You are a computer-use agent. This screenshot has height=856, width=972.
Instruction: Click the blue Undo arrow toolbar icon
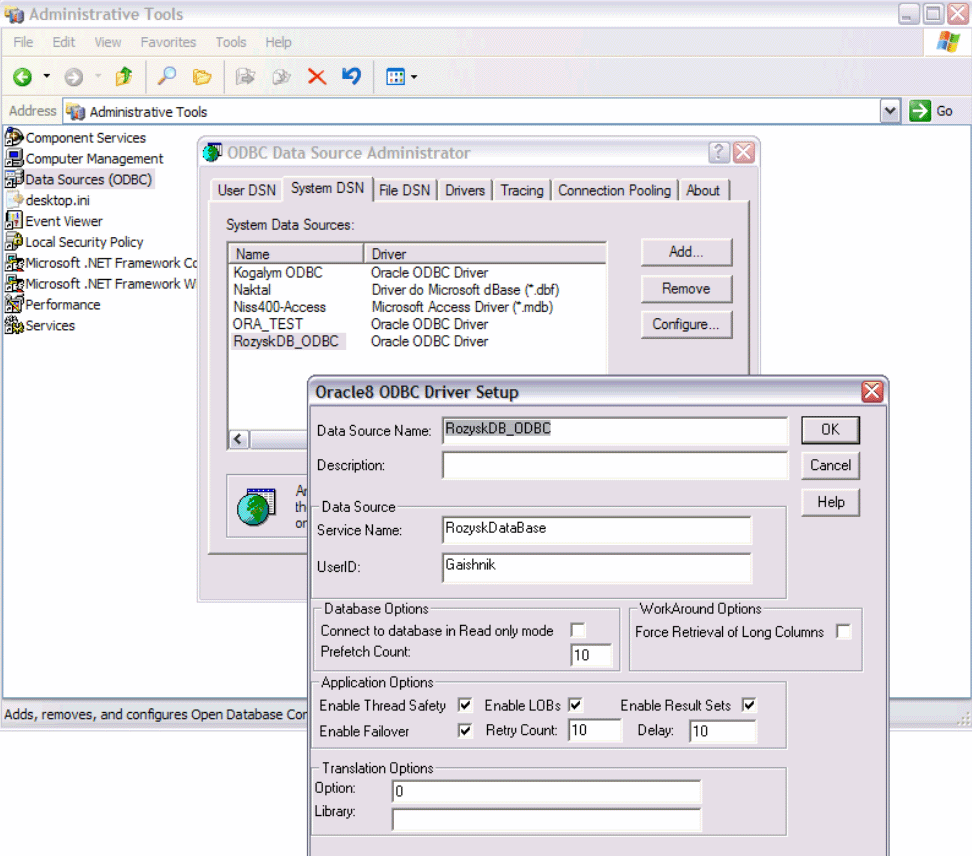(351, 77)
